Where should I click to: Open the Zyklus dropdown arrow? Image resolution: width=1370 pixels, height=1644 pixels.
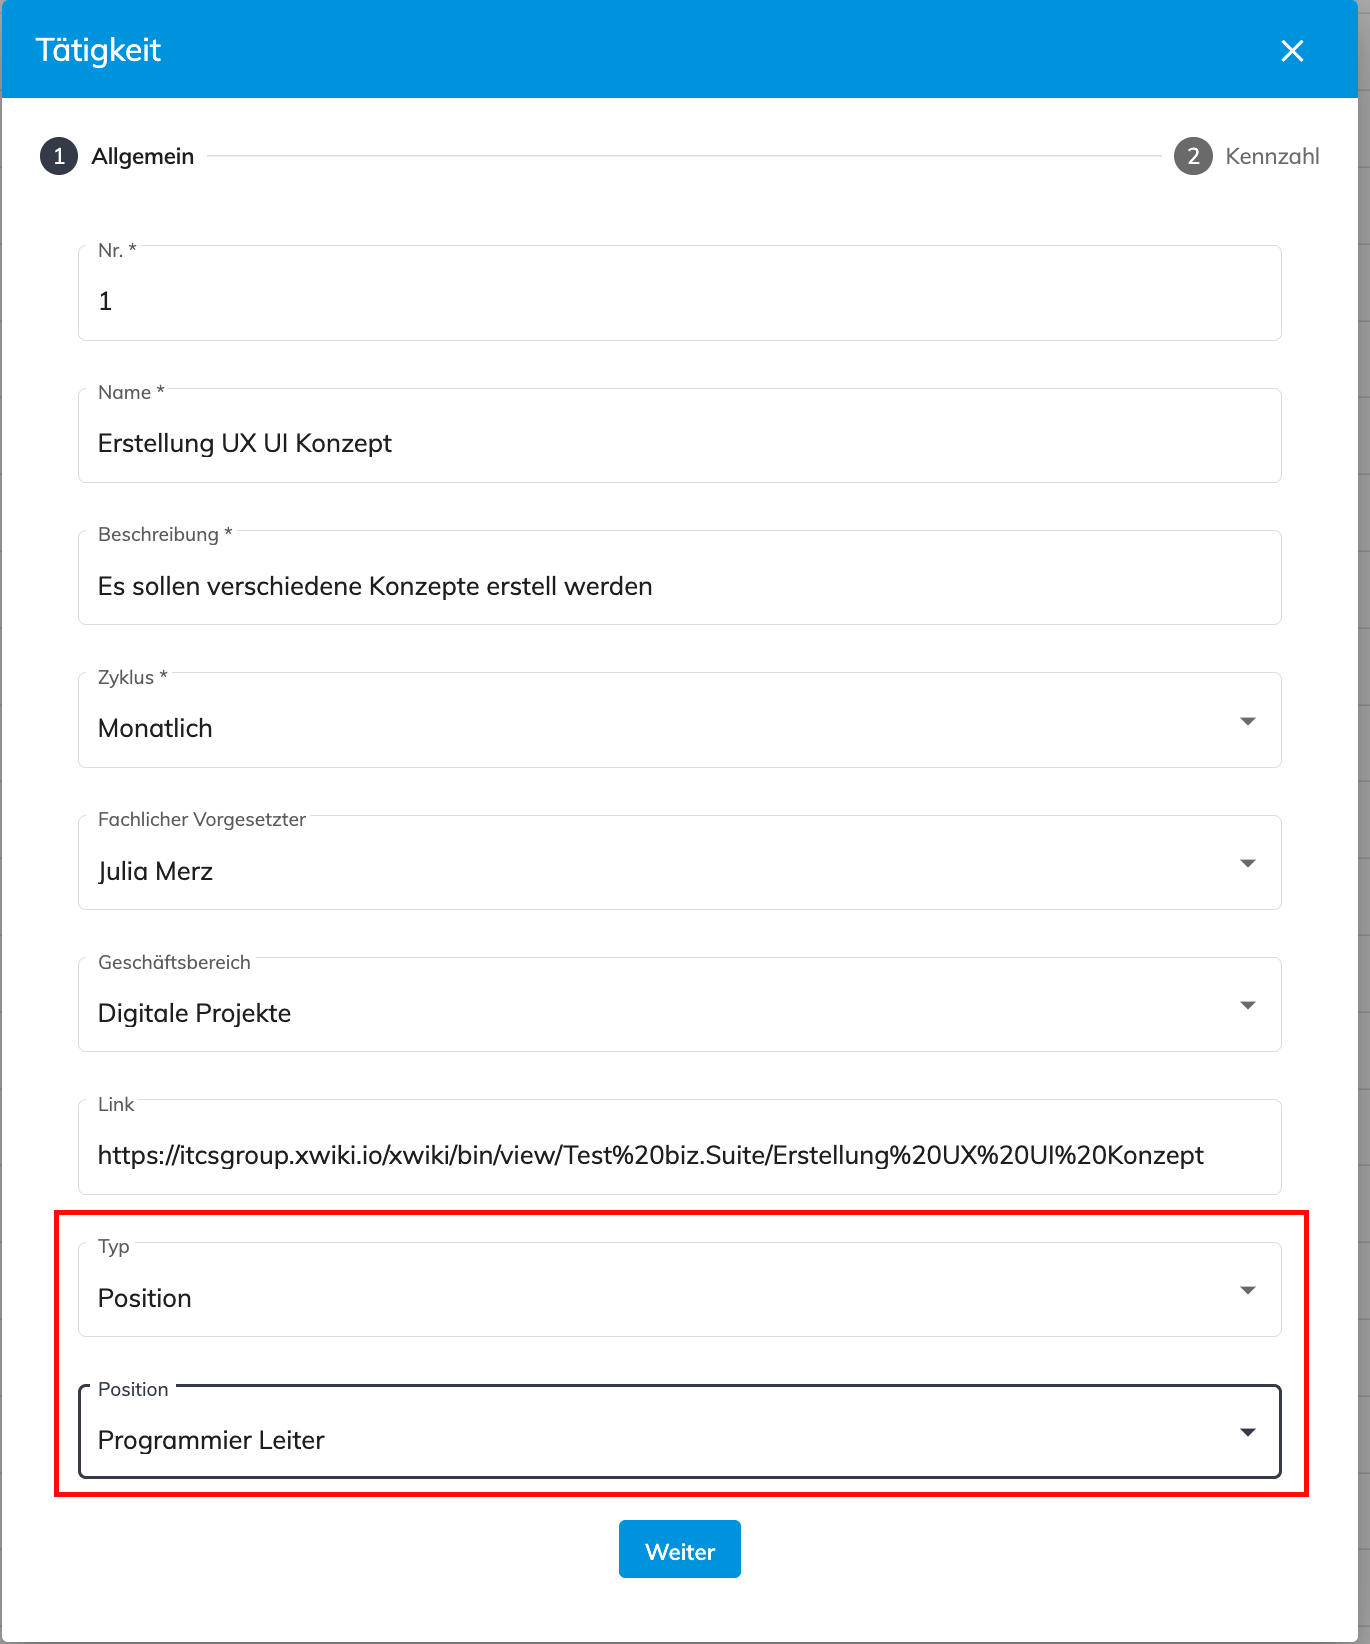click(1248, 721)
